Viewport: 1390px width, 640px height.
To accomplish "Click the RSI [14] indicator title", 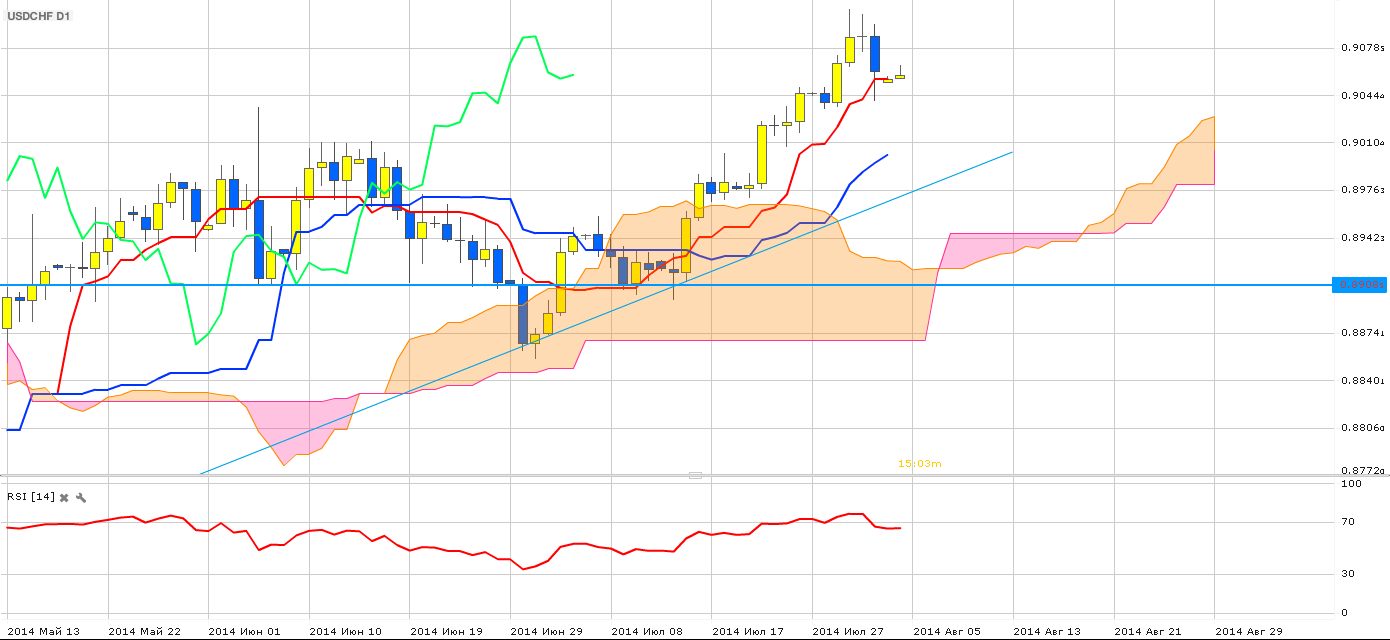I will pos(30,497).
